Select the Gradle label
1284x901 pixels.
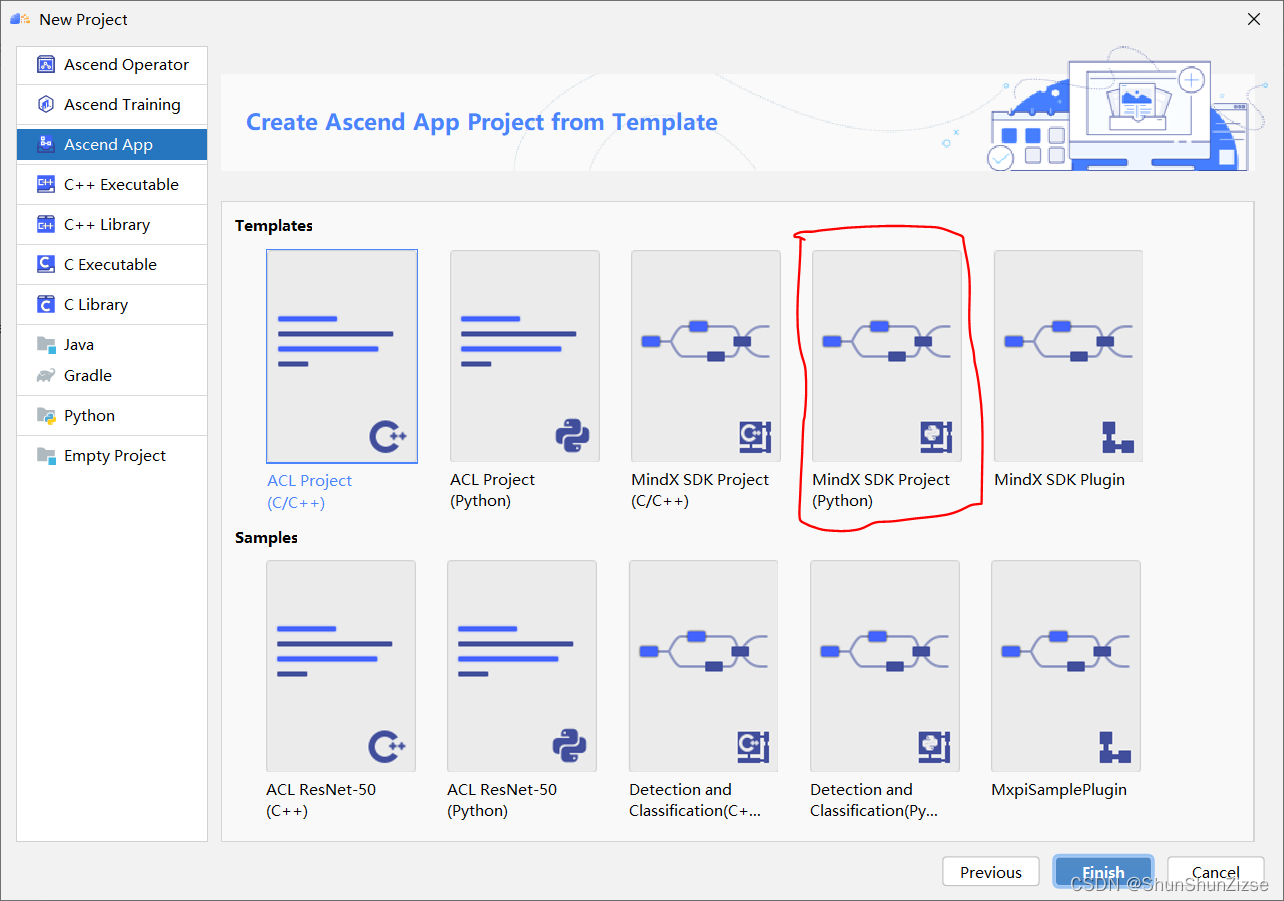click(88, 376)
